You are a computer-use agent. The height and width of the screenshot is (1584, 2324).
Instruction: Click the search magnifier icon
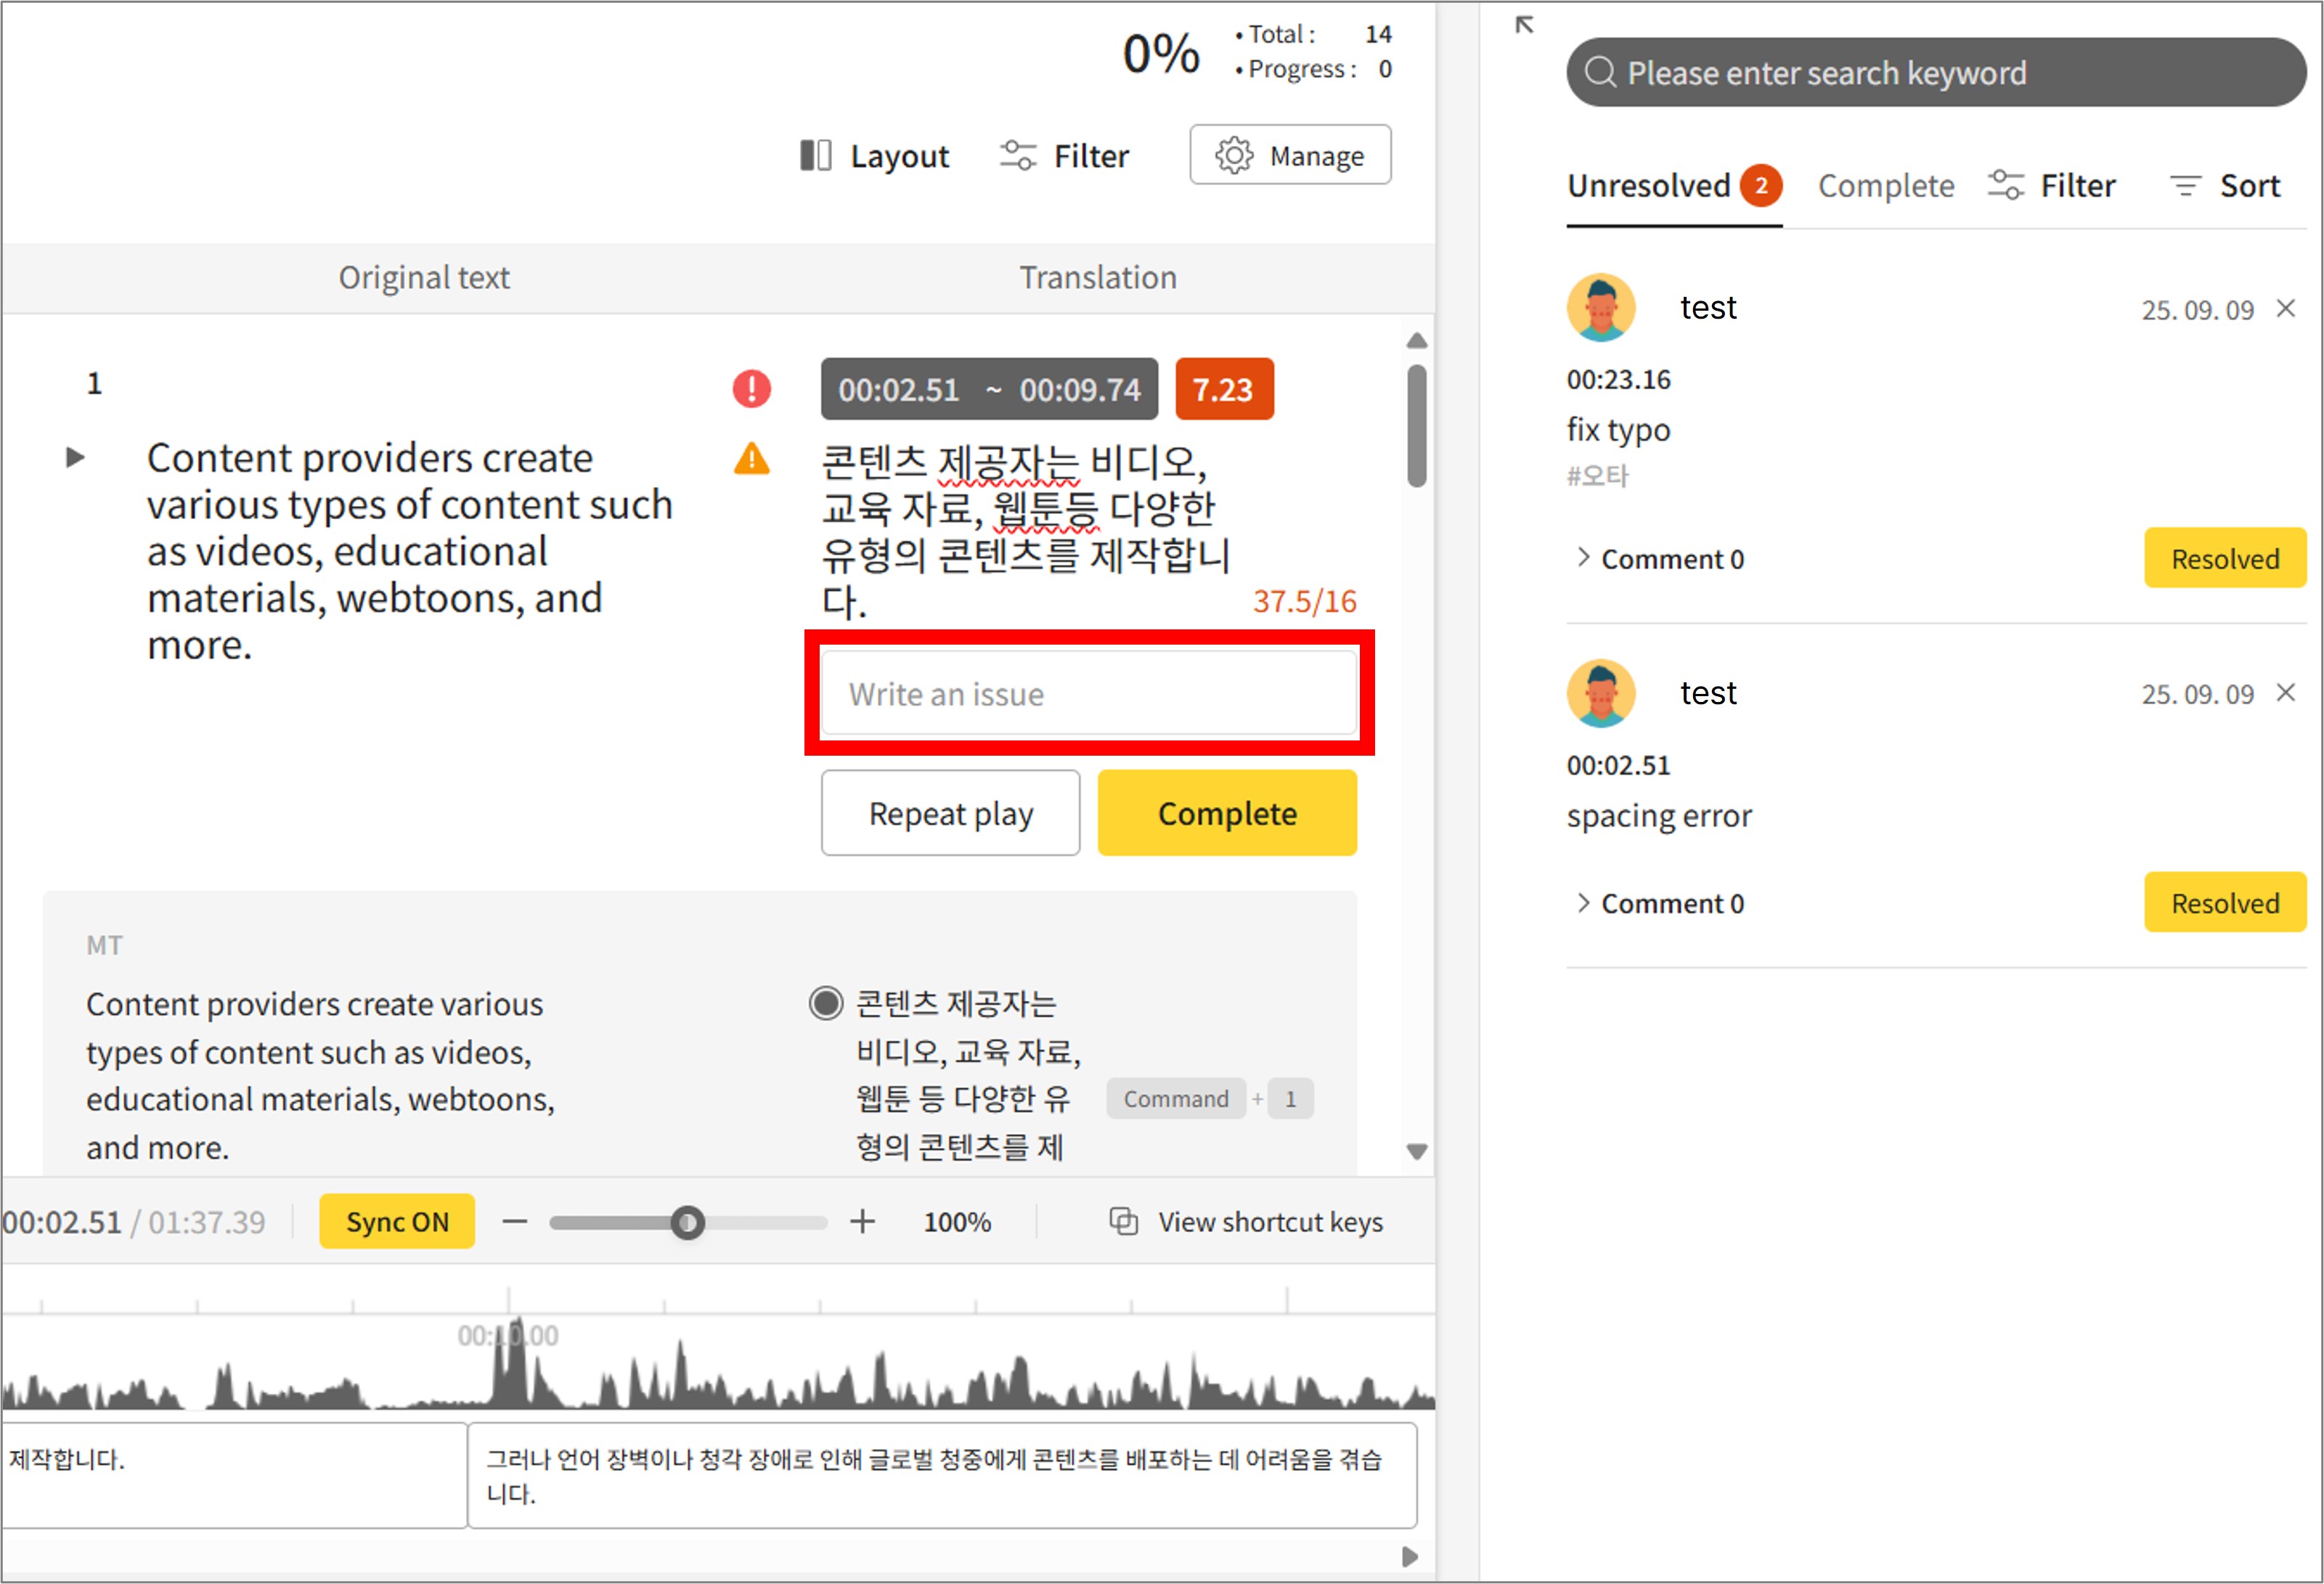pyautogui.click(x=1600, y=72)
